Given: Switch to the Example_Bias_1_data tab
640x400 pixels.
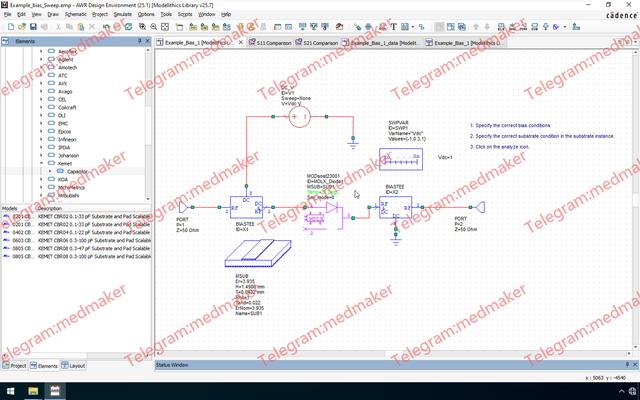Looking at the screenshot, I should pos(382,42).
